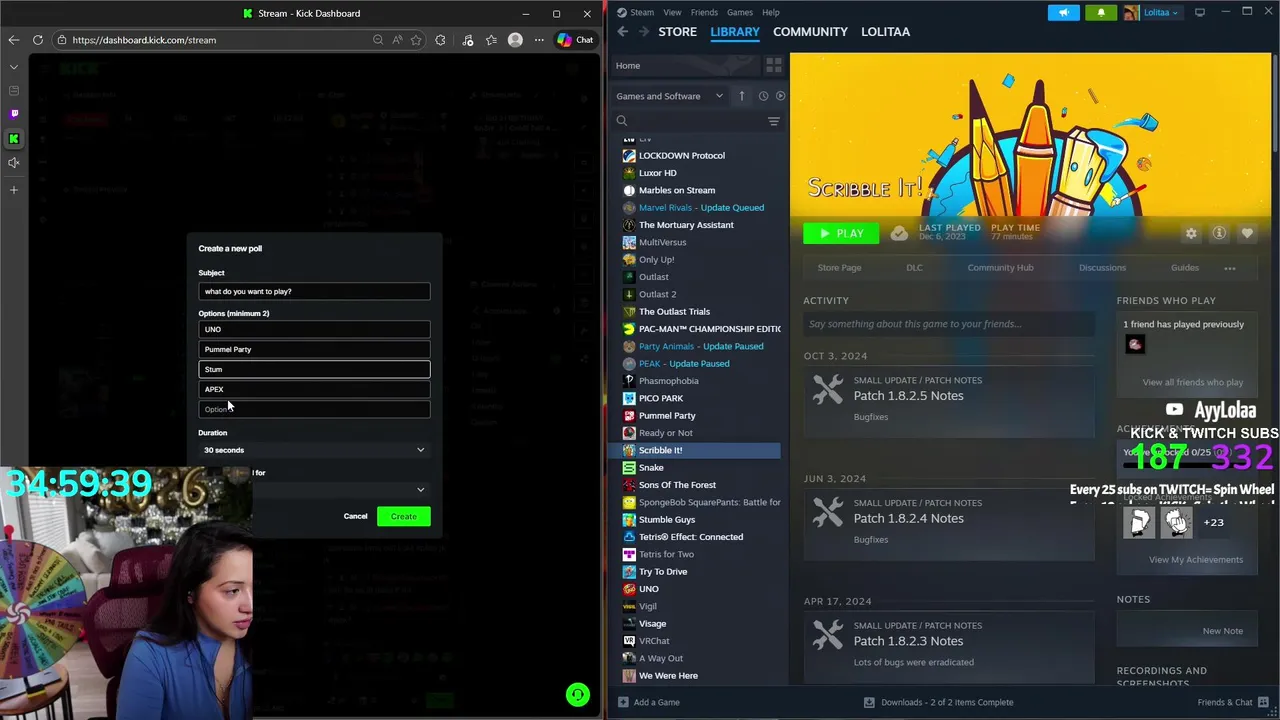Open the Friends menu in Steam
Viewport: 1280px width, 720px height.
point(704,12)
